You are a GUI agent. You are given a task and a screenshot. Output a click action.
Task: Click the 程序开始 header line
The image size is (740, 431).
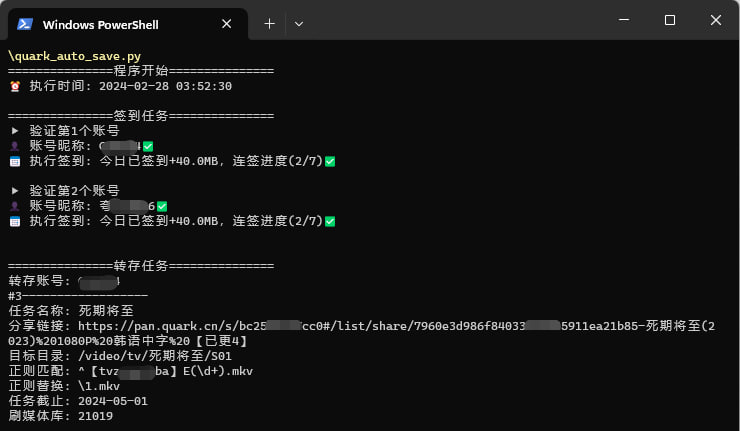click(141, 71)
